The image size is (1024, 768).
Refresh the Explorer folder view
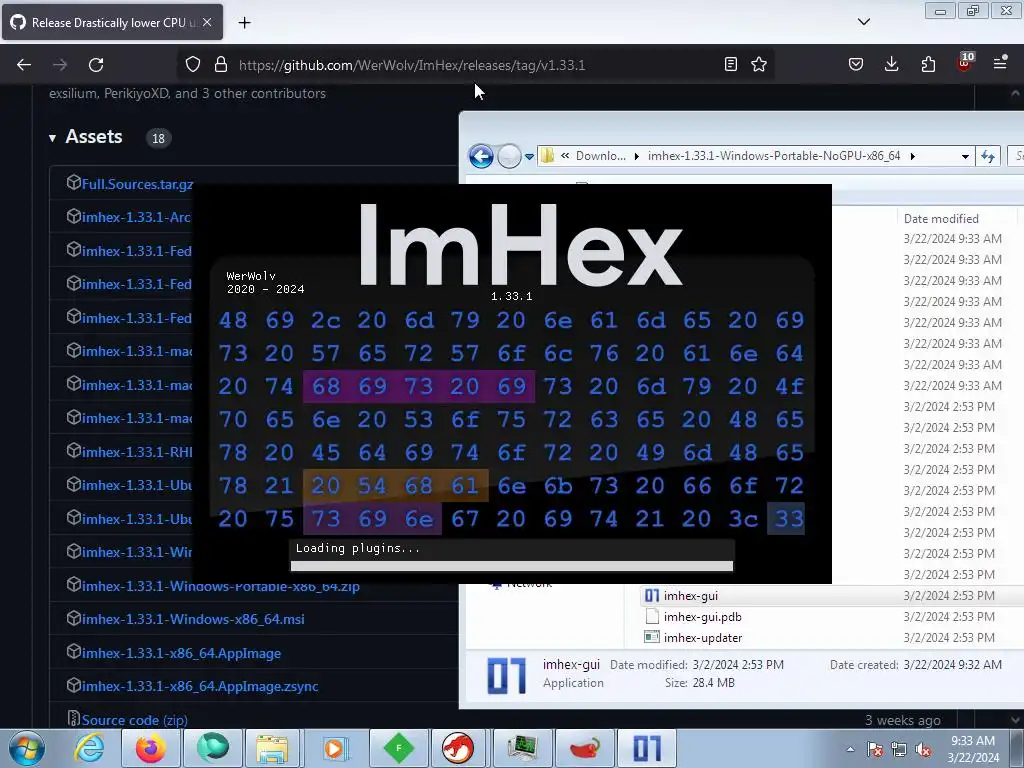pyautogui.click(x=987, y=156)
